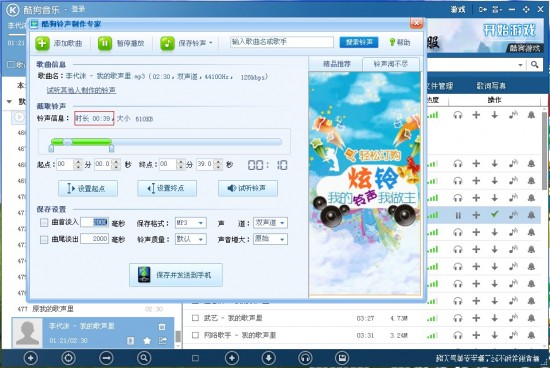This screenshot has width=550, height=368.
Task: Click the share icon in now-playing panel
Action: click(162, 340)
